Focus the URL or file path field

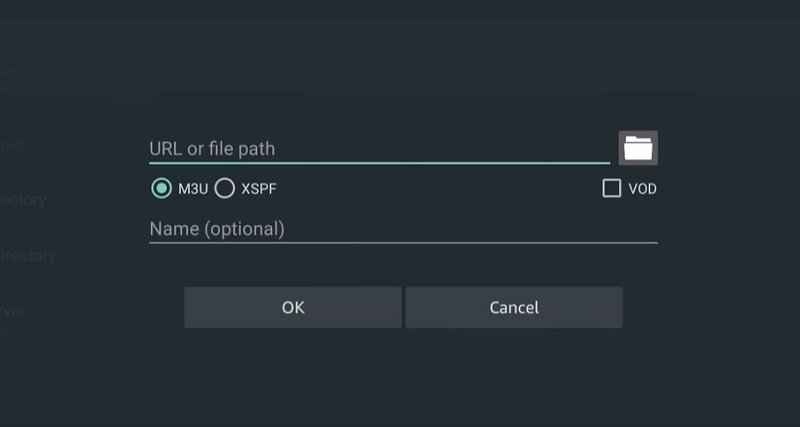coord(379,149)
